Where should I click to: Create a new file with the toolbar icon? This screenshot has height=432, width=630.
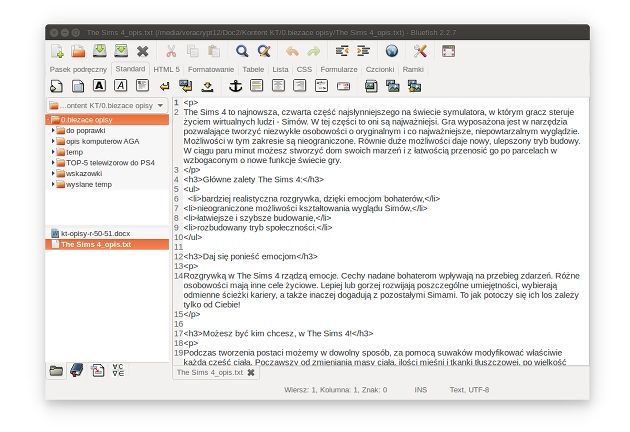coord(57,51)
